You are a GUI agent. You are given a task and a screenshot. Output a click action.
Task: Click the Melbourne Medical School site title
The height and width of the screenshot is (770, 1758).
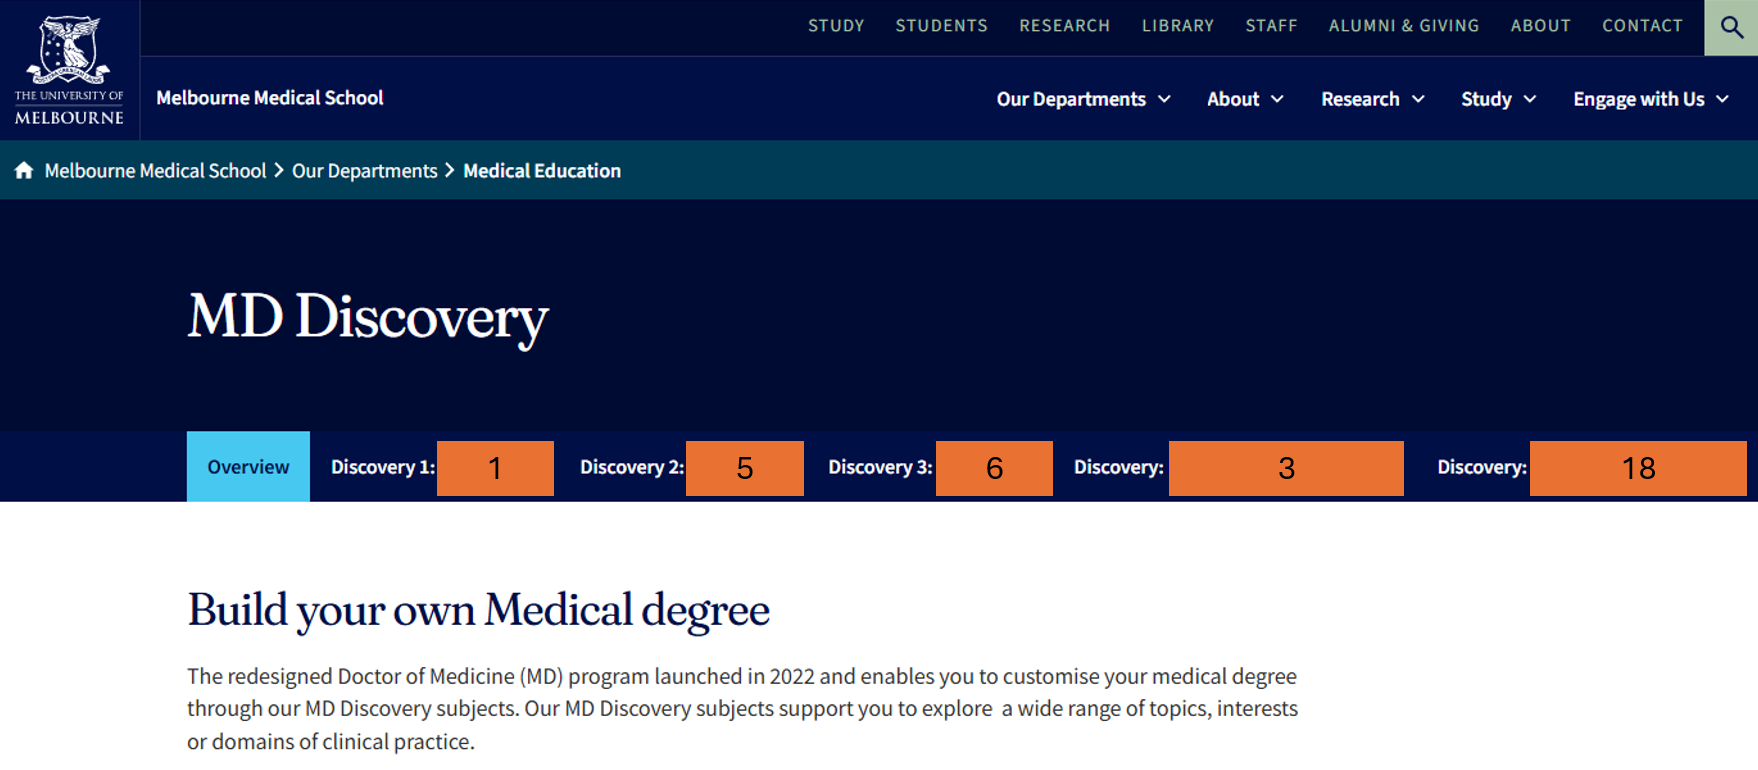pos(270,98)
